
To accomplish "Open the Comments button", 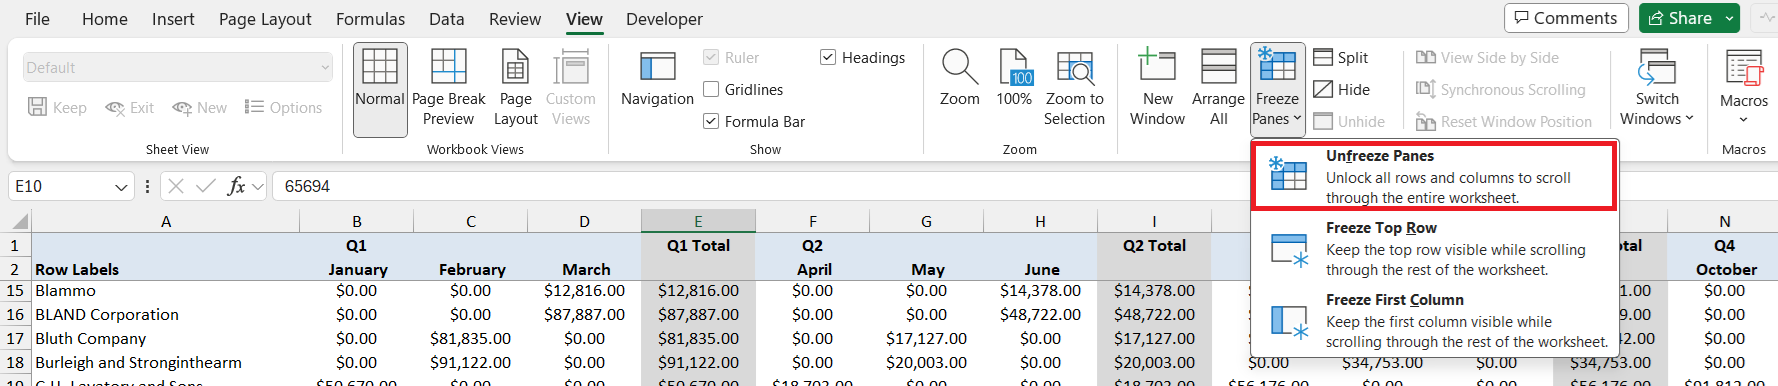I will coord(1566,18).
